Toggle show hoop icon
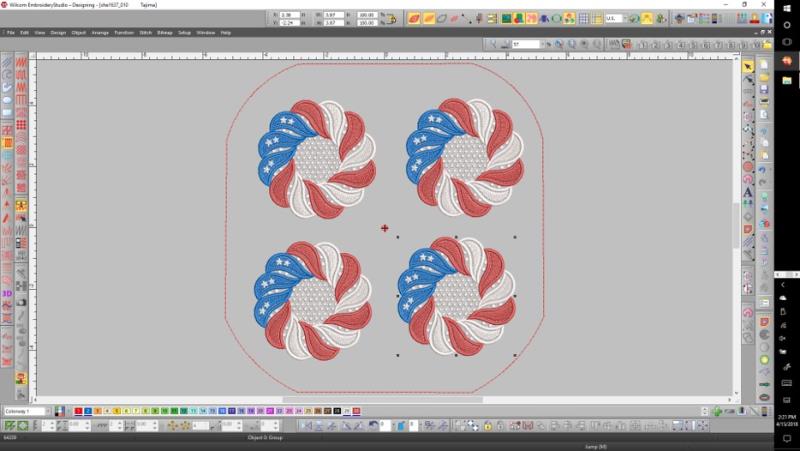Screen dimensions: 800x451 click(557, 19)
